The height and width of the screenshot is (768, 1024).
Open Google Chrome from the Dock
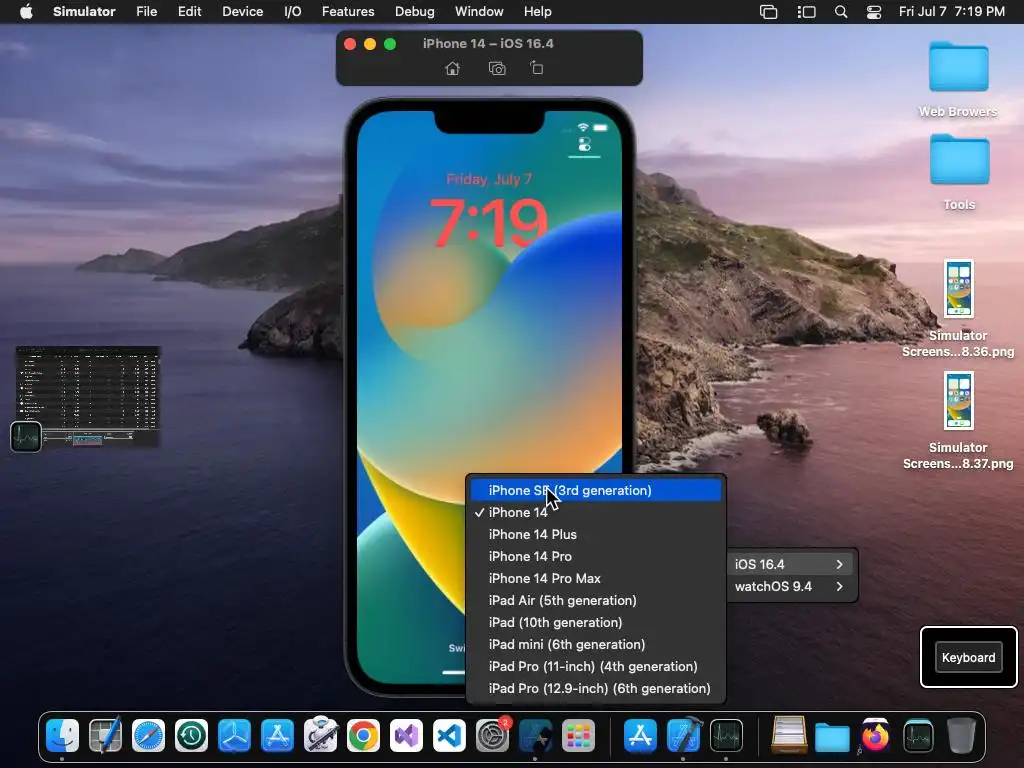[x=363, y=737]
